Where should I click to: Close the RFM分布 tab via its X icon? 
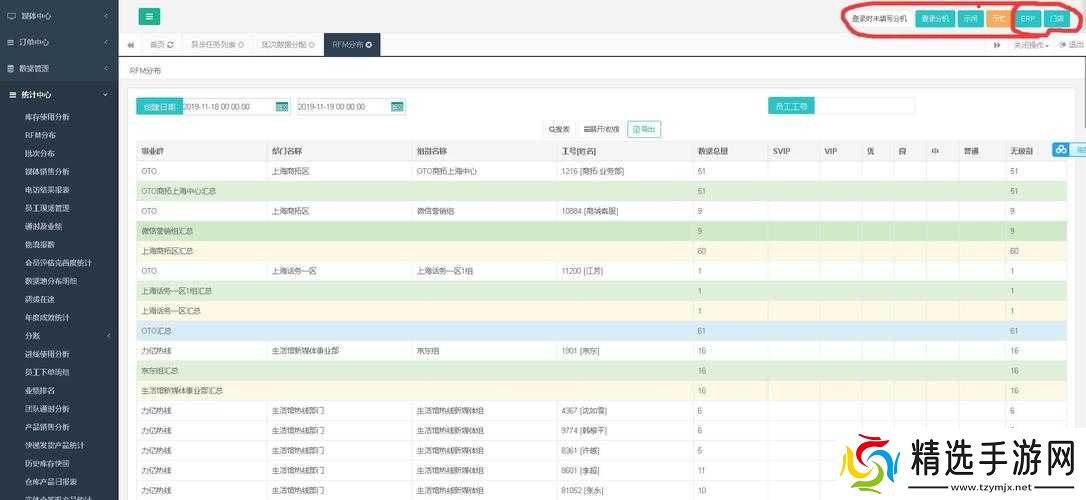tap(369, 46)
